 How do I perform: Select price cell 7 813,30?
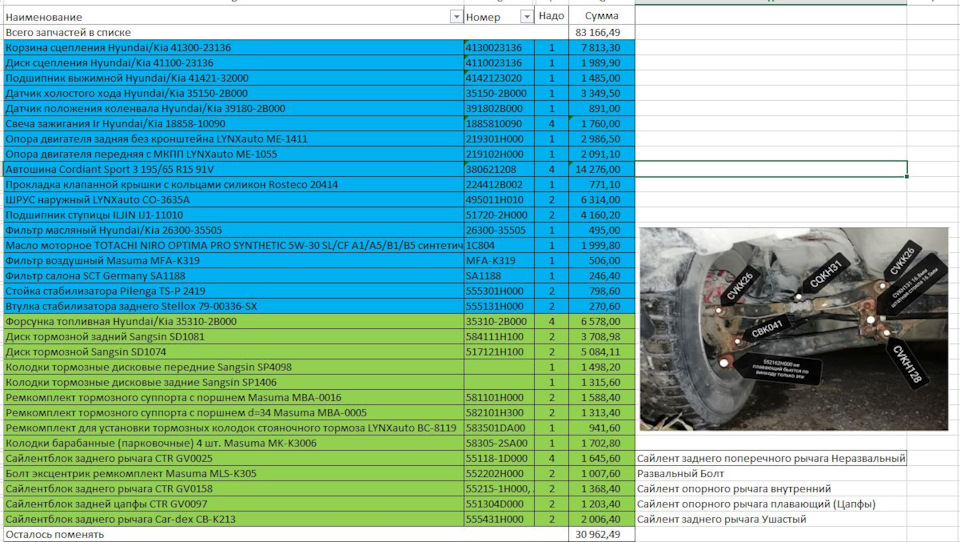coord(601,48)
